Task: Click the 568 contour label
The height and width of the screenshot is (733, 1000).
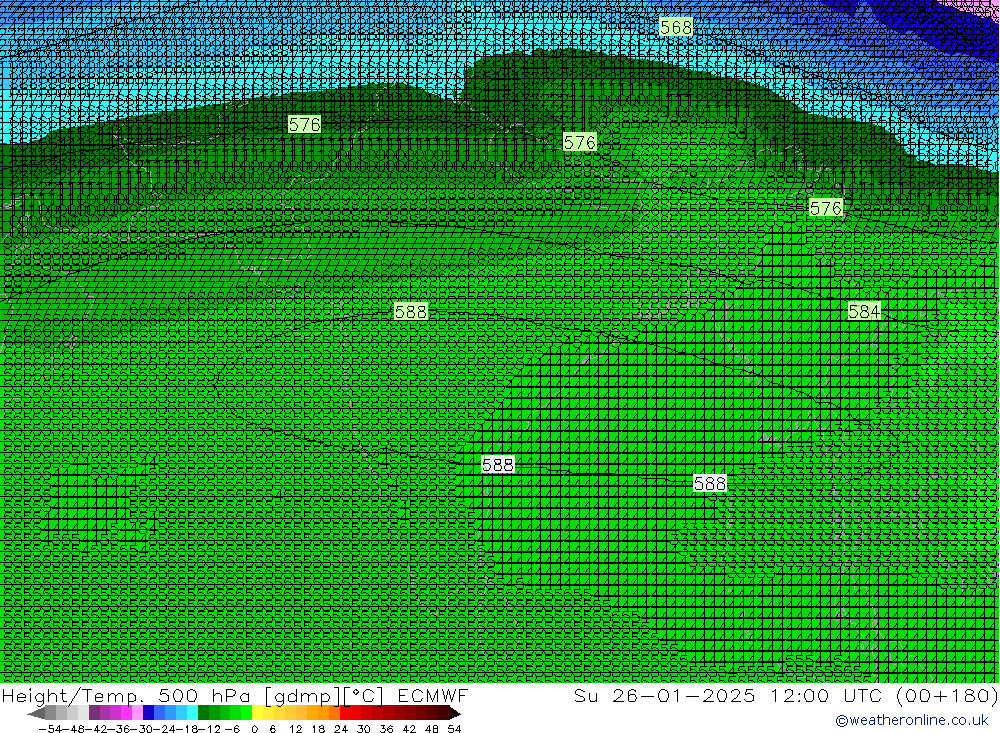Action: (676, 27)
